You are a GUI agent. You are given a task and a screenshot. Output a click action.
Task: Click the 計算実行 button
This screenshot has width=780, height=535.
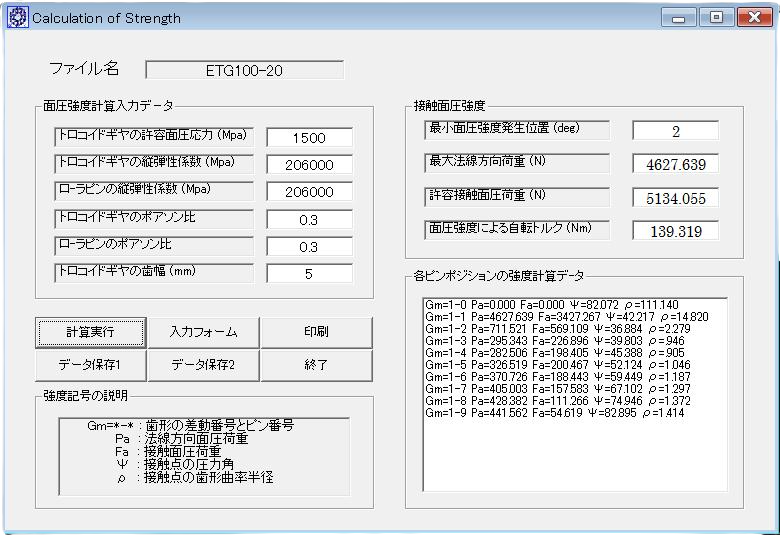[91, 332]
